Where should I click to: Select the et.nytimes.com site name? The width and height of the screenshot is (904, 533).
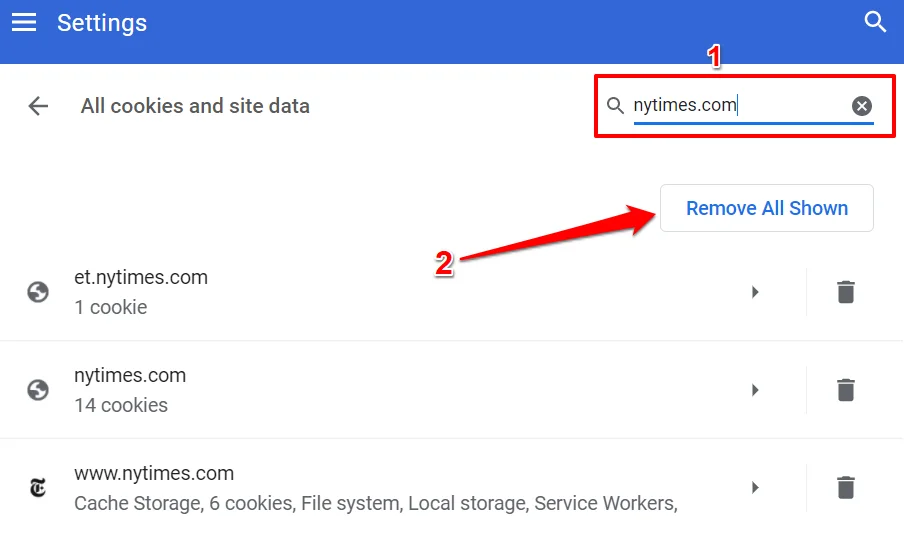141,277
